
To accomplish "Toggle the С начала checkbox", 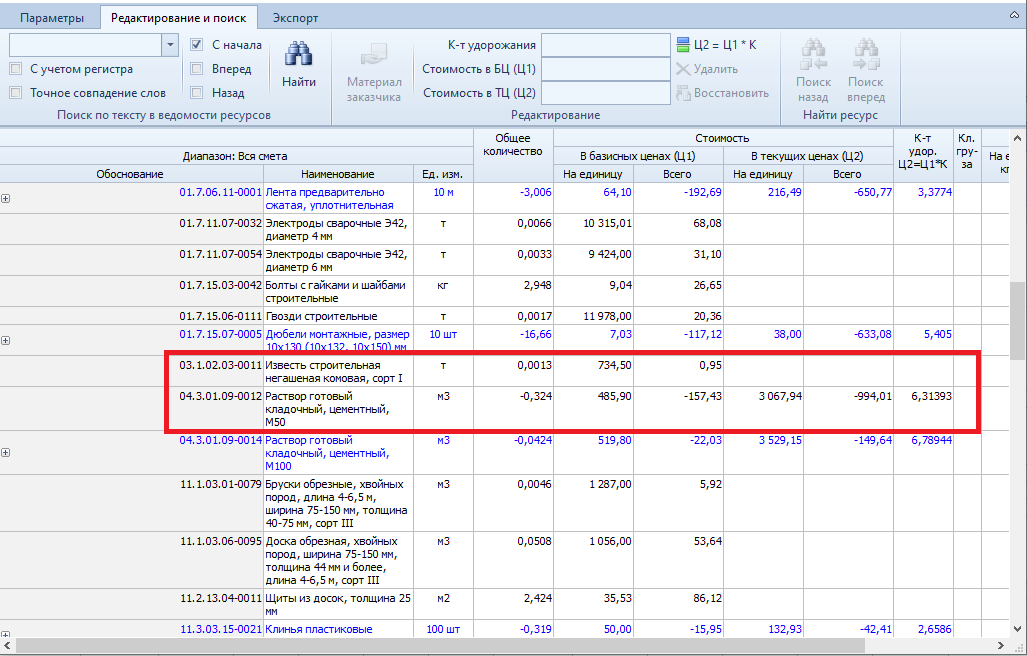I will coord(197,45).
